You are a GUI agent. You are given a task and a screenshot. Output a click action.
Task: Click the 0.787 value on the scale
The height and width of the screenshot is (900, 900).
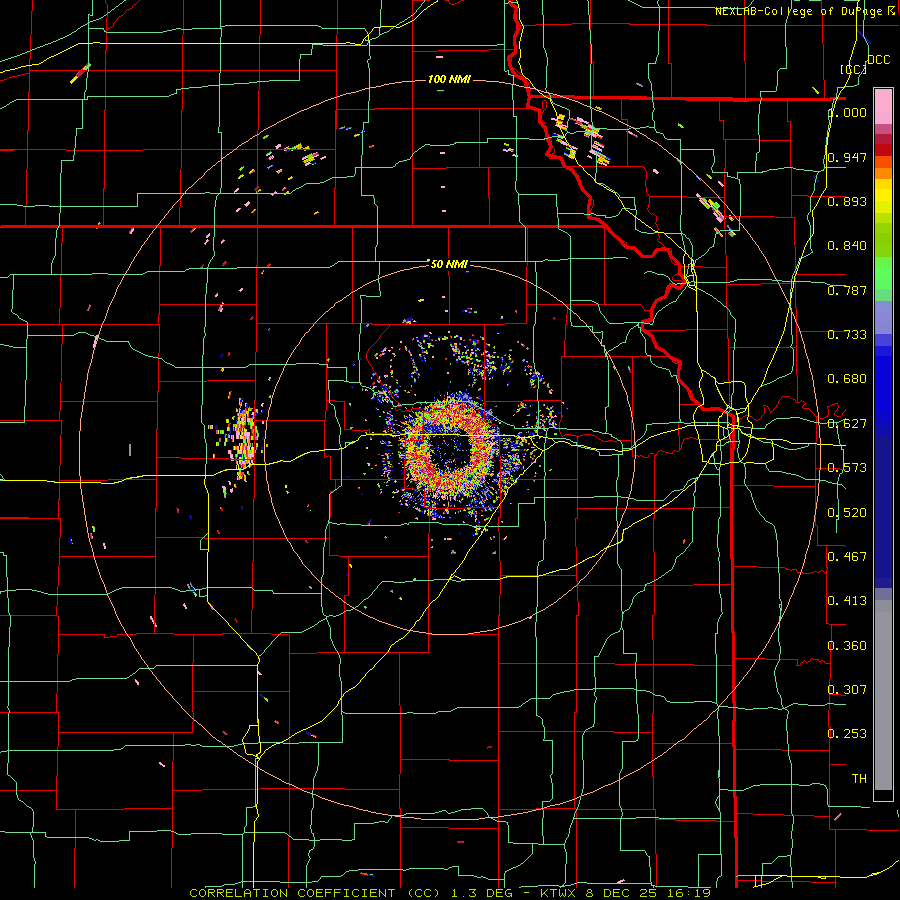[847, 290]
